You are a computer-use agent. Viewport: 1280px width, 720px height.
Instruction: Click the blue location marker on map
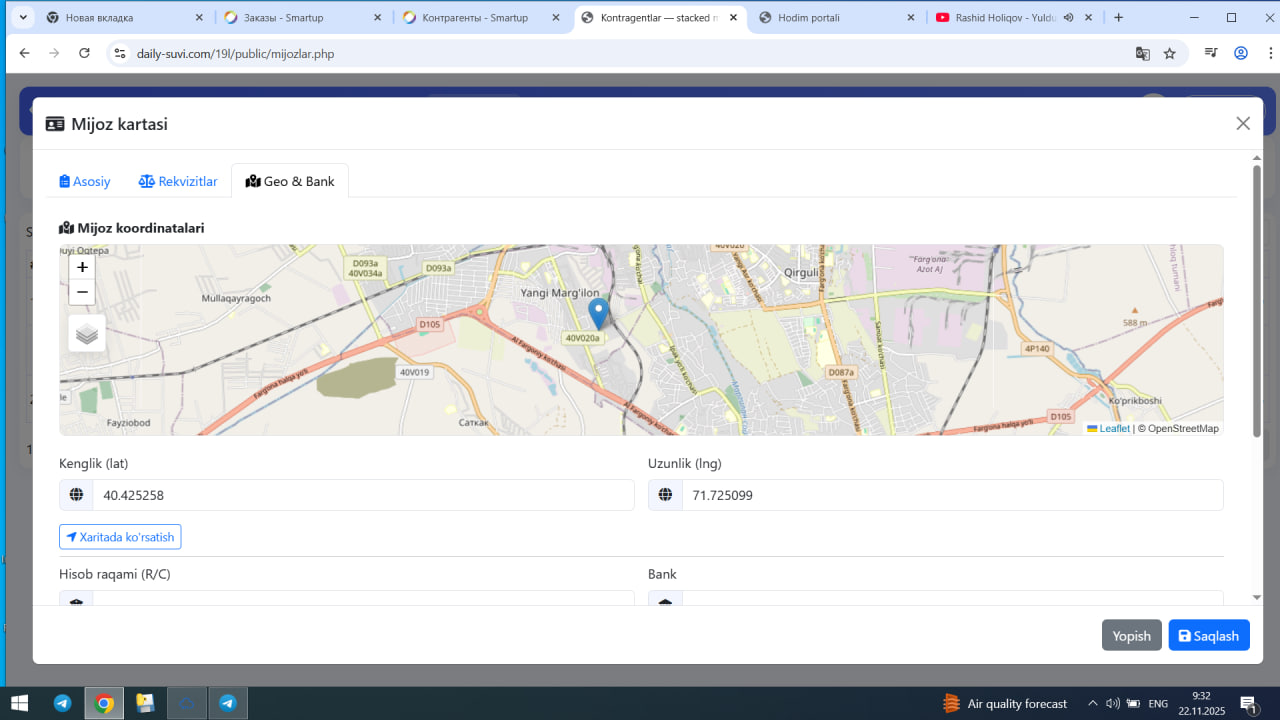pyautogui.click(x=598, y=313)
